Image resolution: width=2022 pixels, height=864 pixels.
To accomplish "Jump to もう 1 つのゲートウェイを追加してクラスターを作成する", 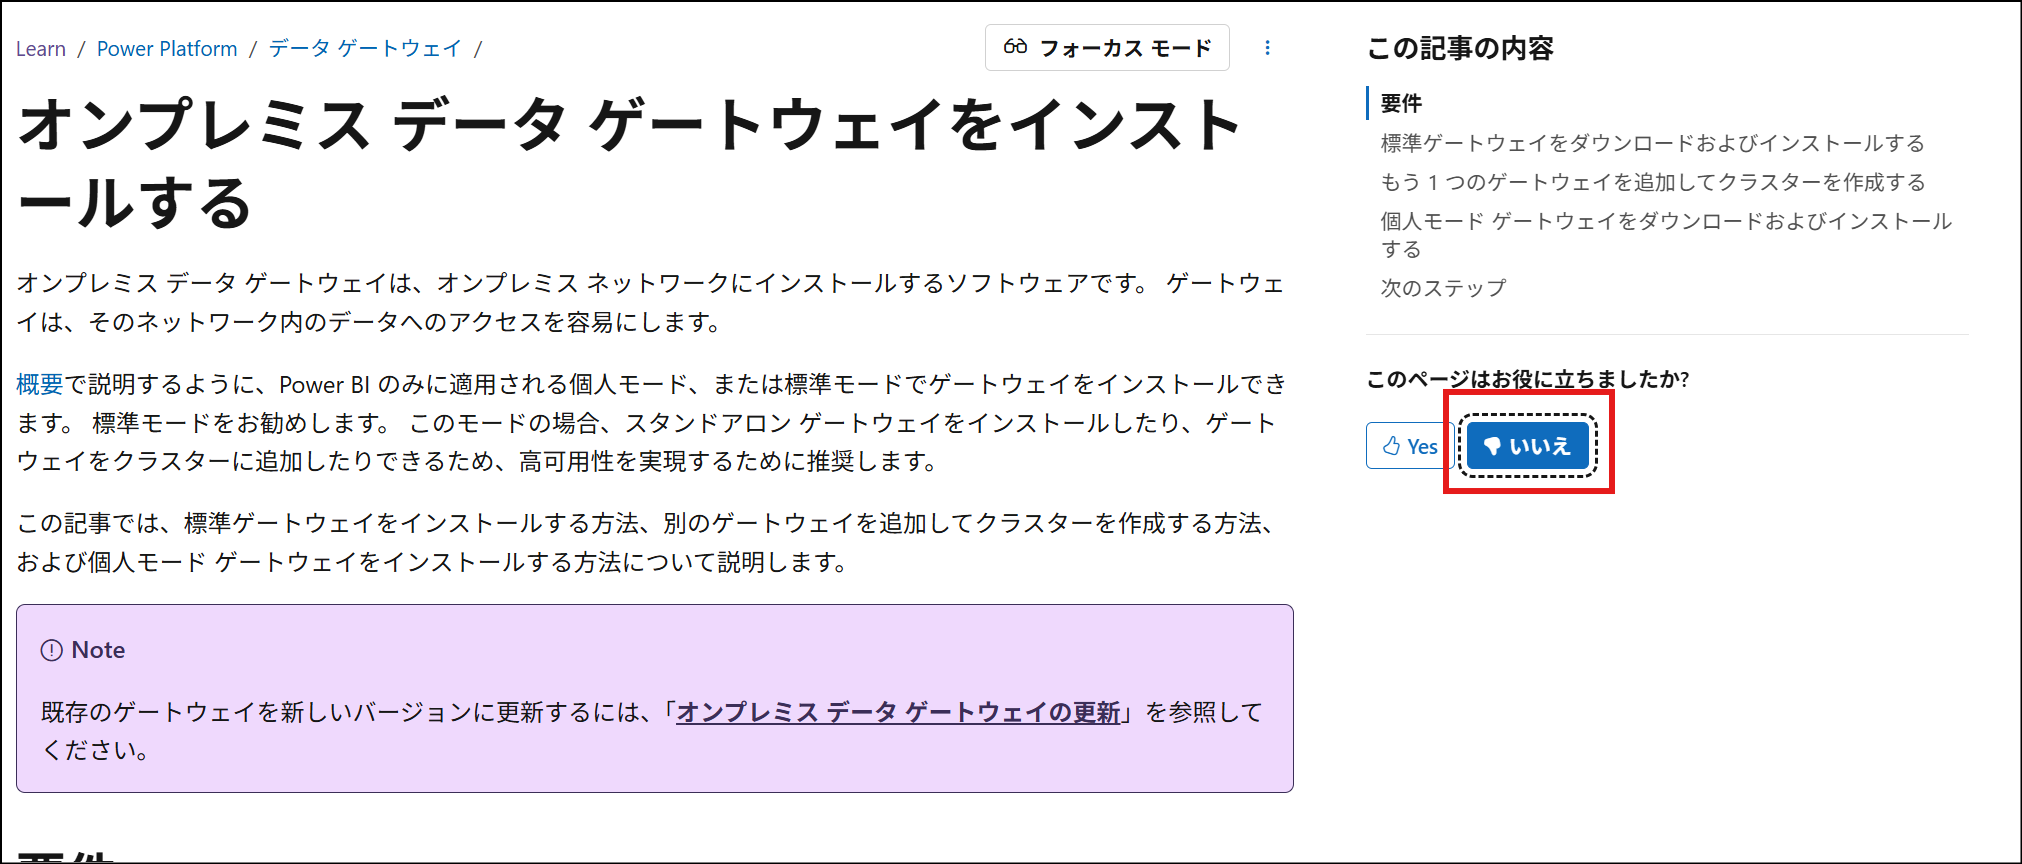I will pyautogui.click(x=1652, y=182).
